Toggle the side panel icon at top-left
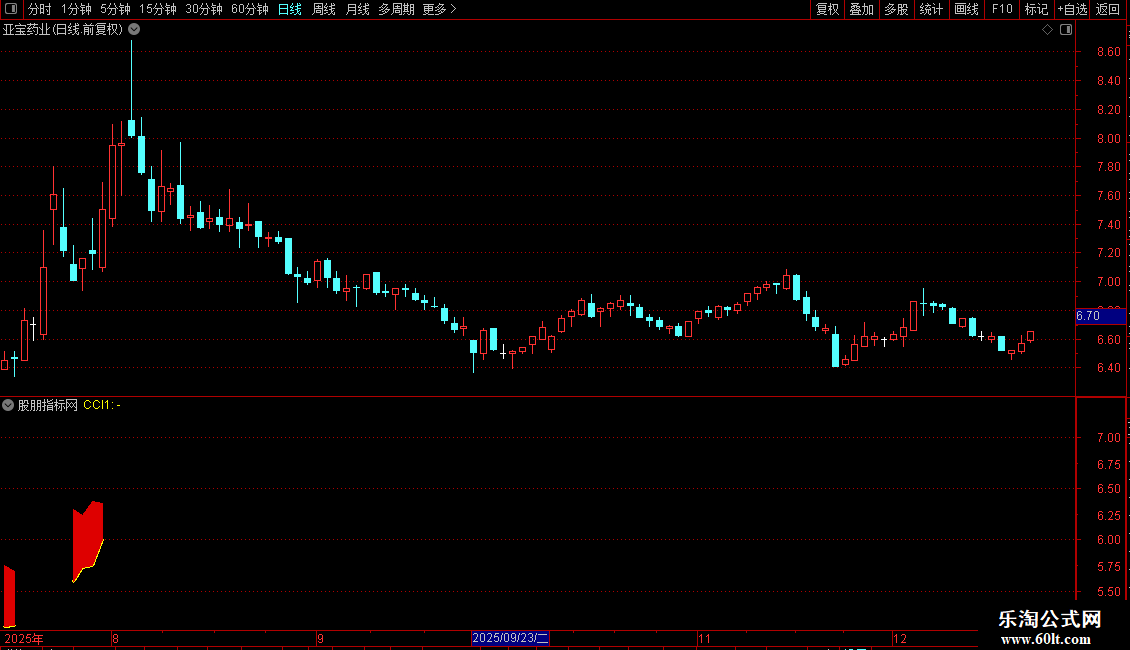Image resolution: width=1130 pixels, height=650 pixels. click(x=11, y=9)
